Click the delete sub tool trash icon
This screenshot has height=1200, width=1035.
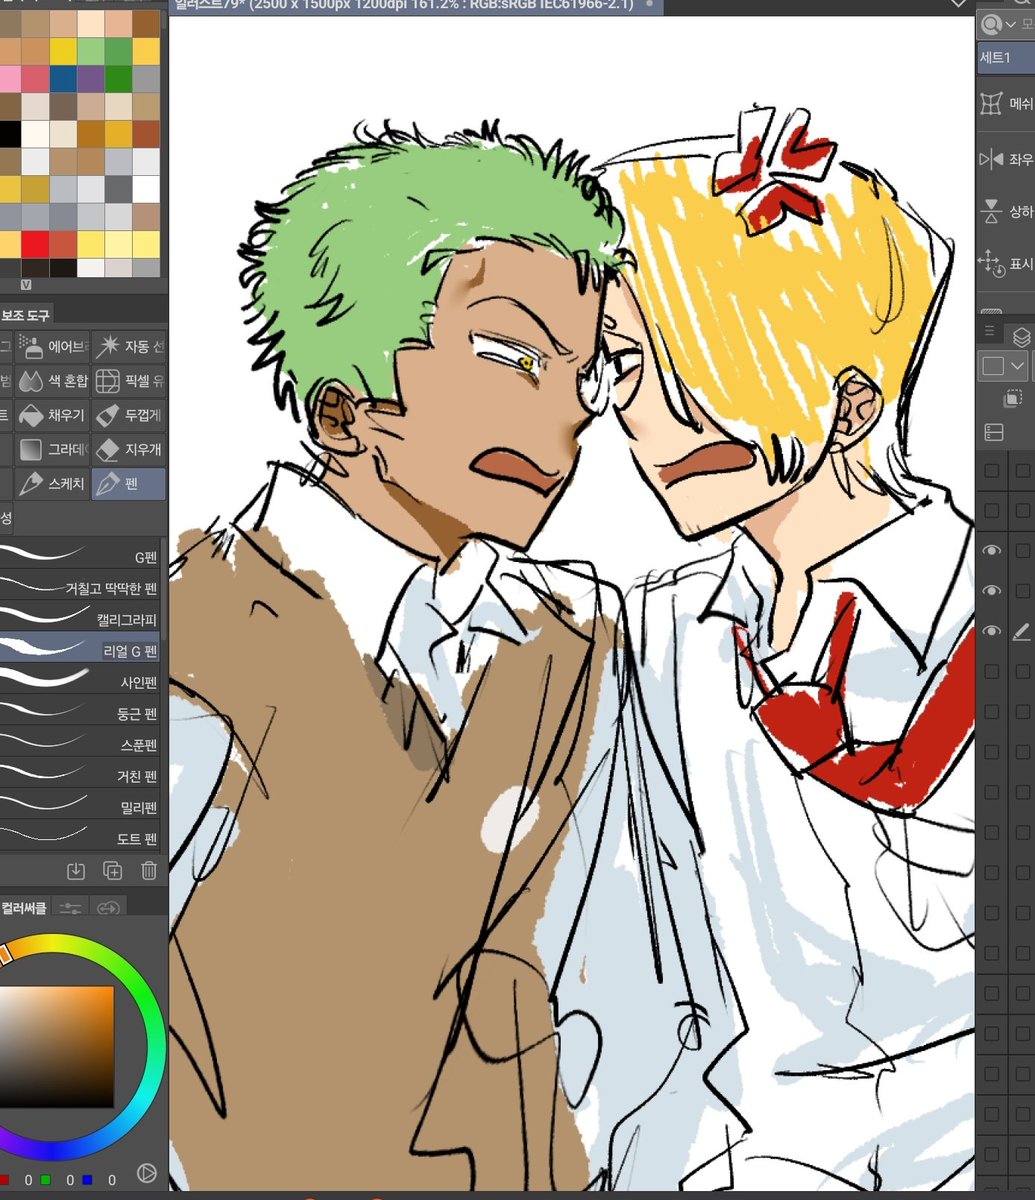point(149,871)
